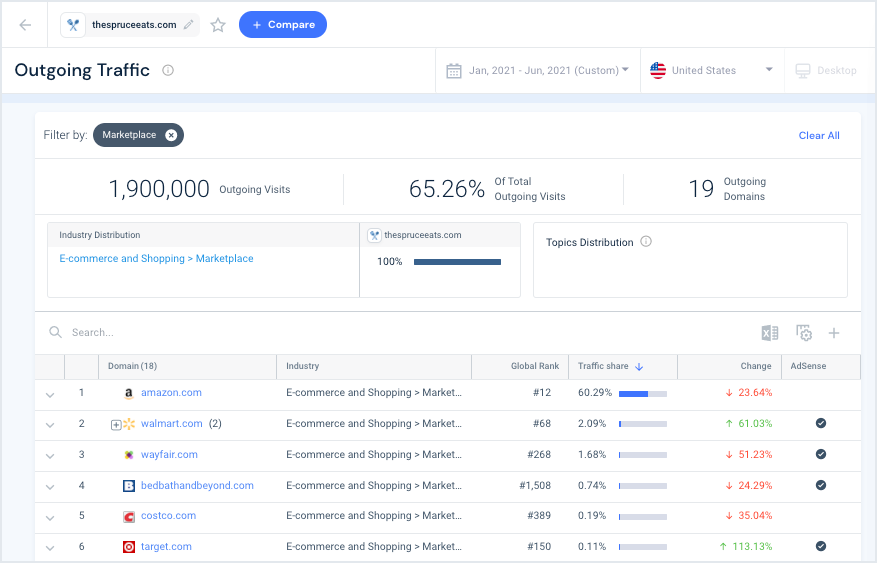
Task: Click the Compare button
Action: [x=283, y=25]
